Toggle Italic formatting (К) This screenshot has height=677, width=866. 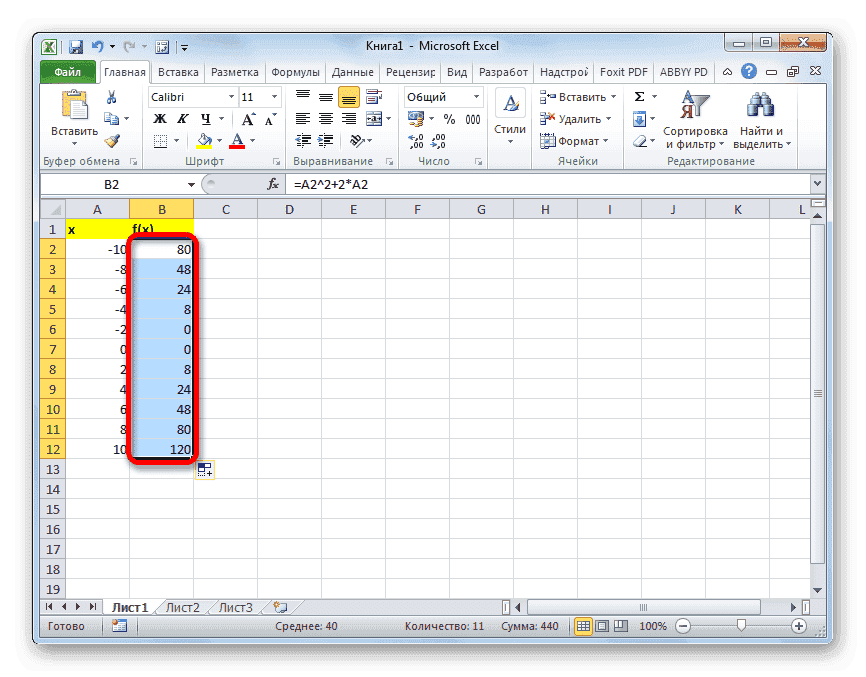pos(179,120)
